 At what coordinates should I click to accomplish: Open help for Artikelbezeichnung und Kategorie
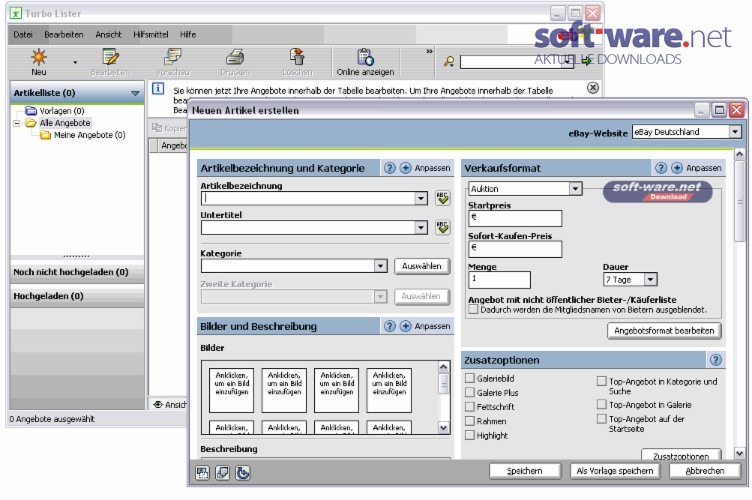(389, 168)
